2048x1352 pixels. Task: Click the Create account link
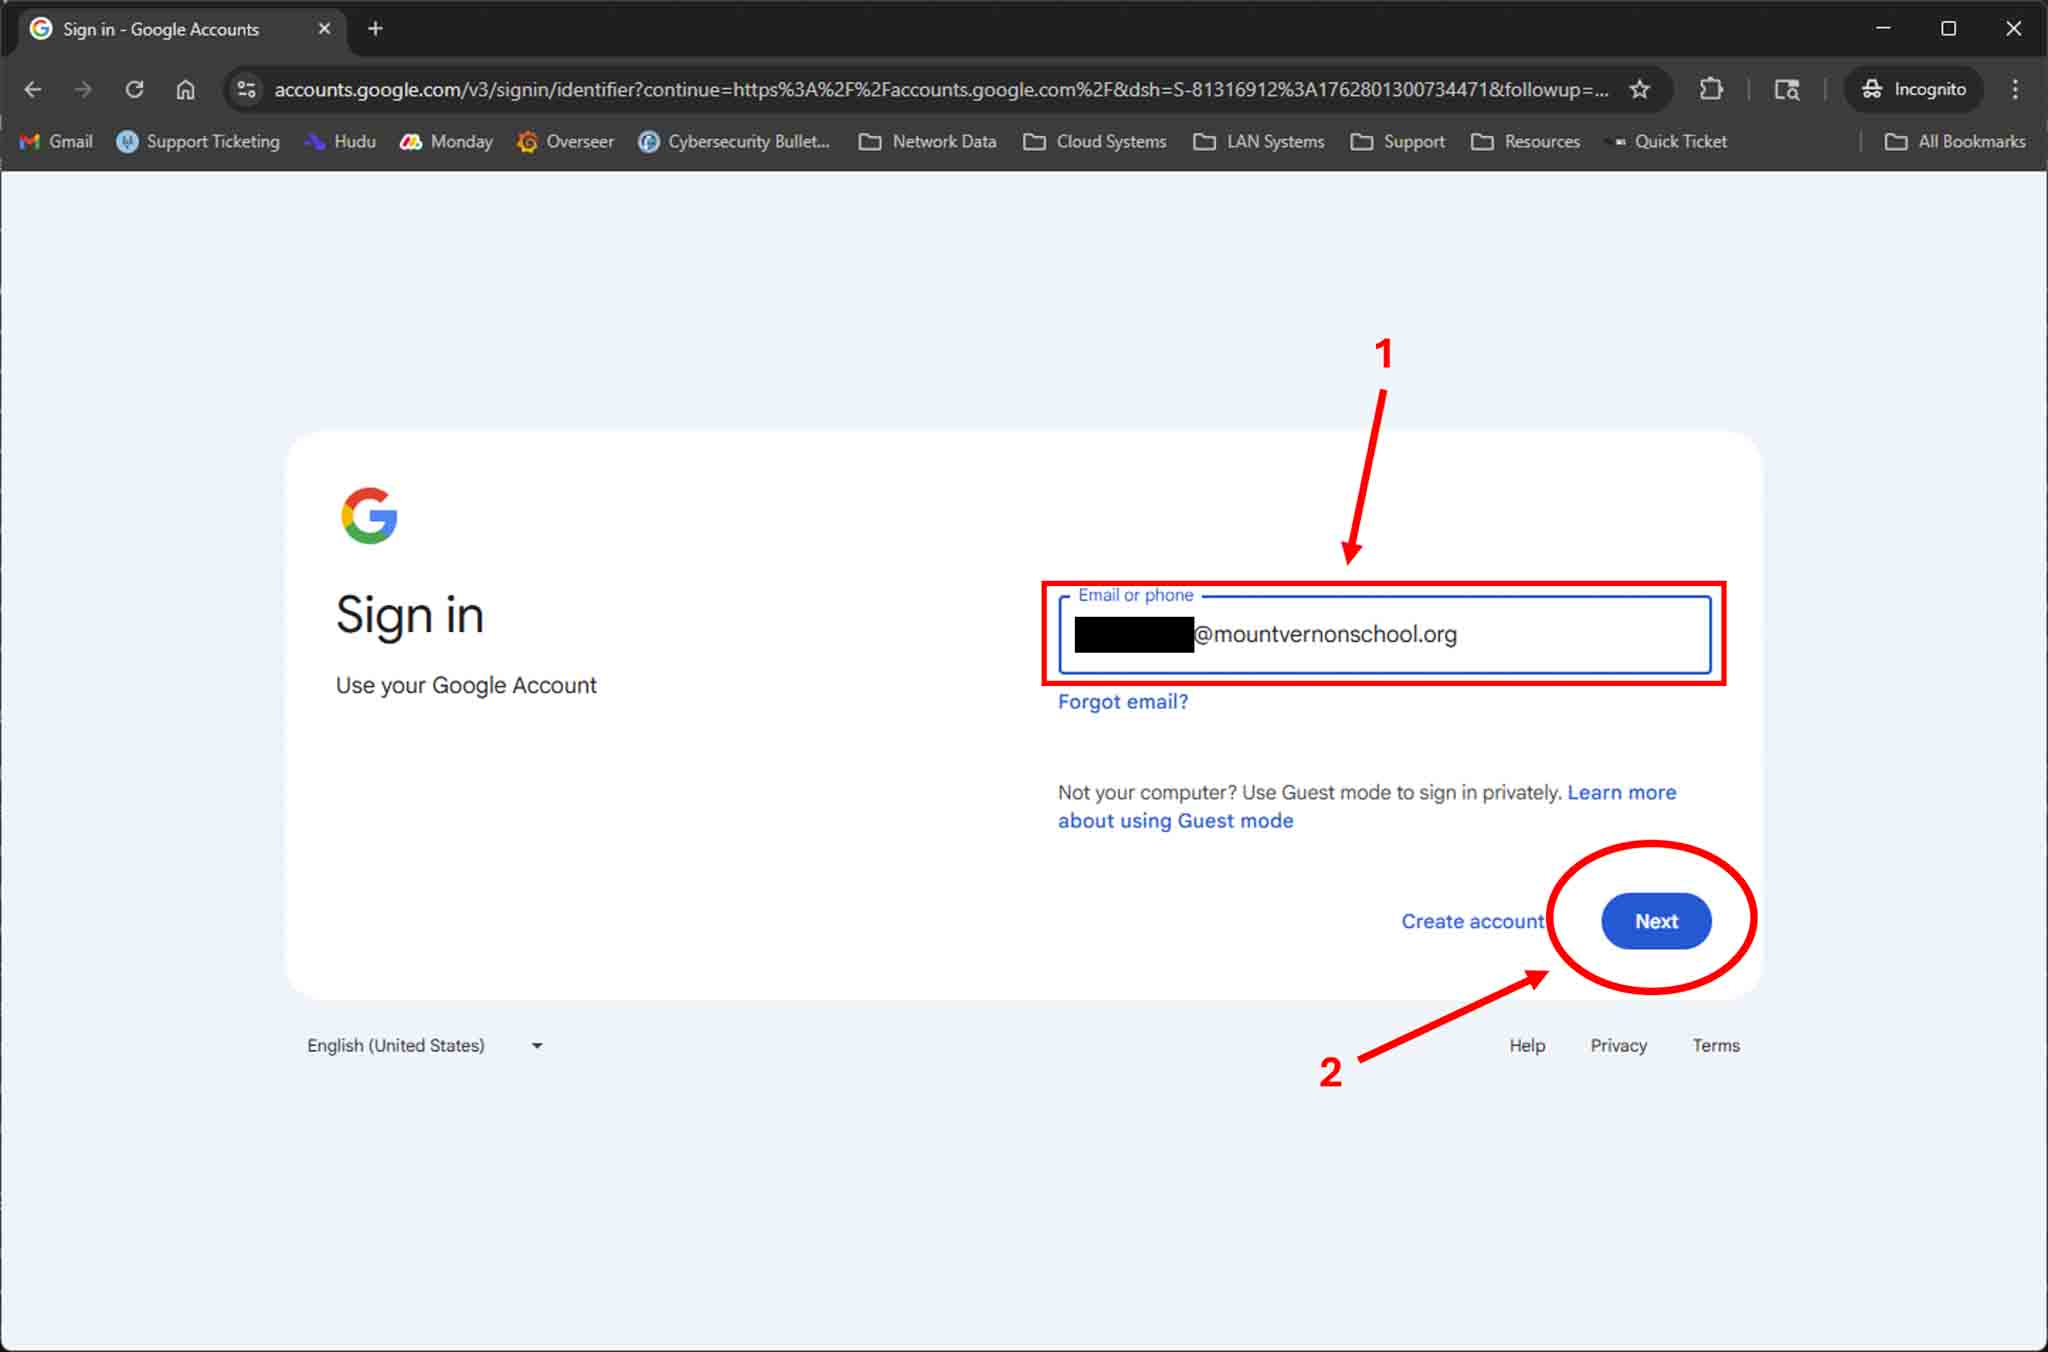[x=1472, y=921]
